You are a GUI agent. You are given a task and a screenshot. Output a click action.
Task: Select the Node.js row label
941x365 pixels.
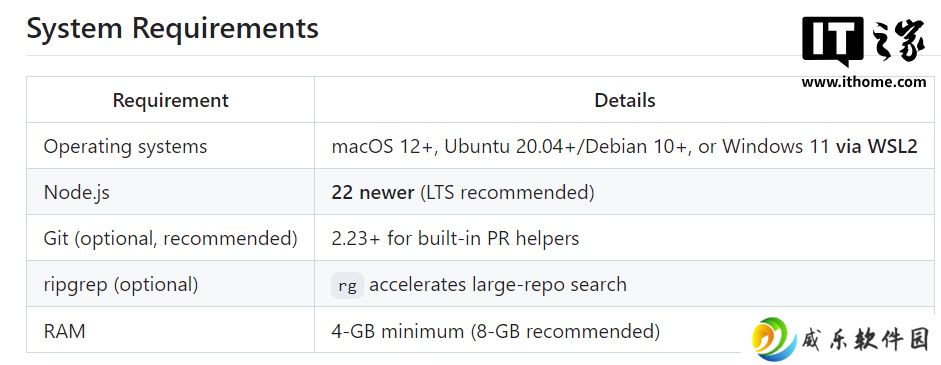tap(77, 193)
